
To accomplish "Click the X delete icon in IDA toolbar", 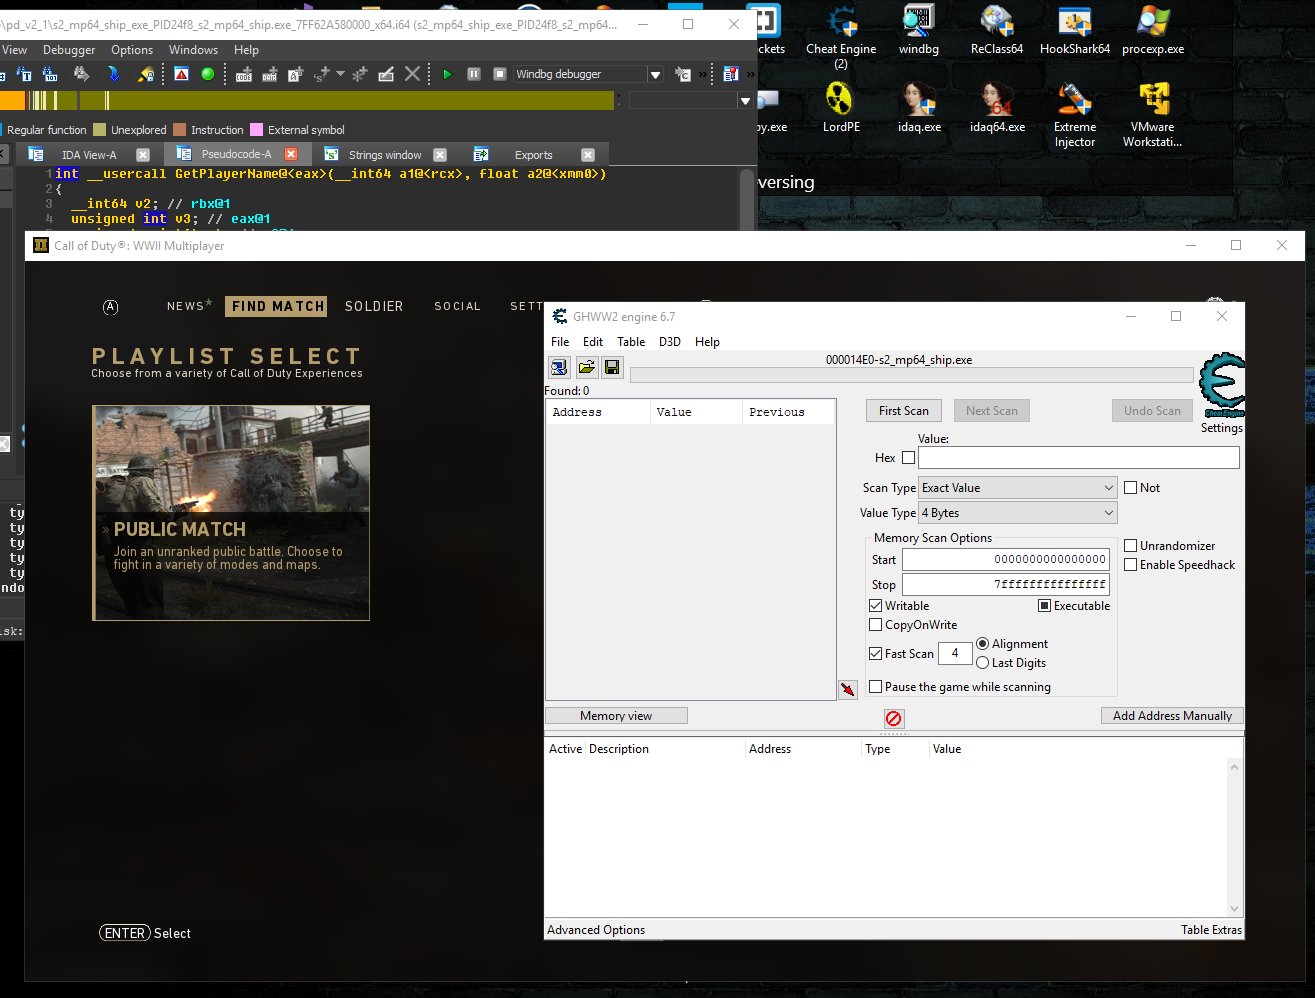I will (412, 74).
